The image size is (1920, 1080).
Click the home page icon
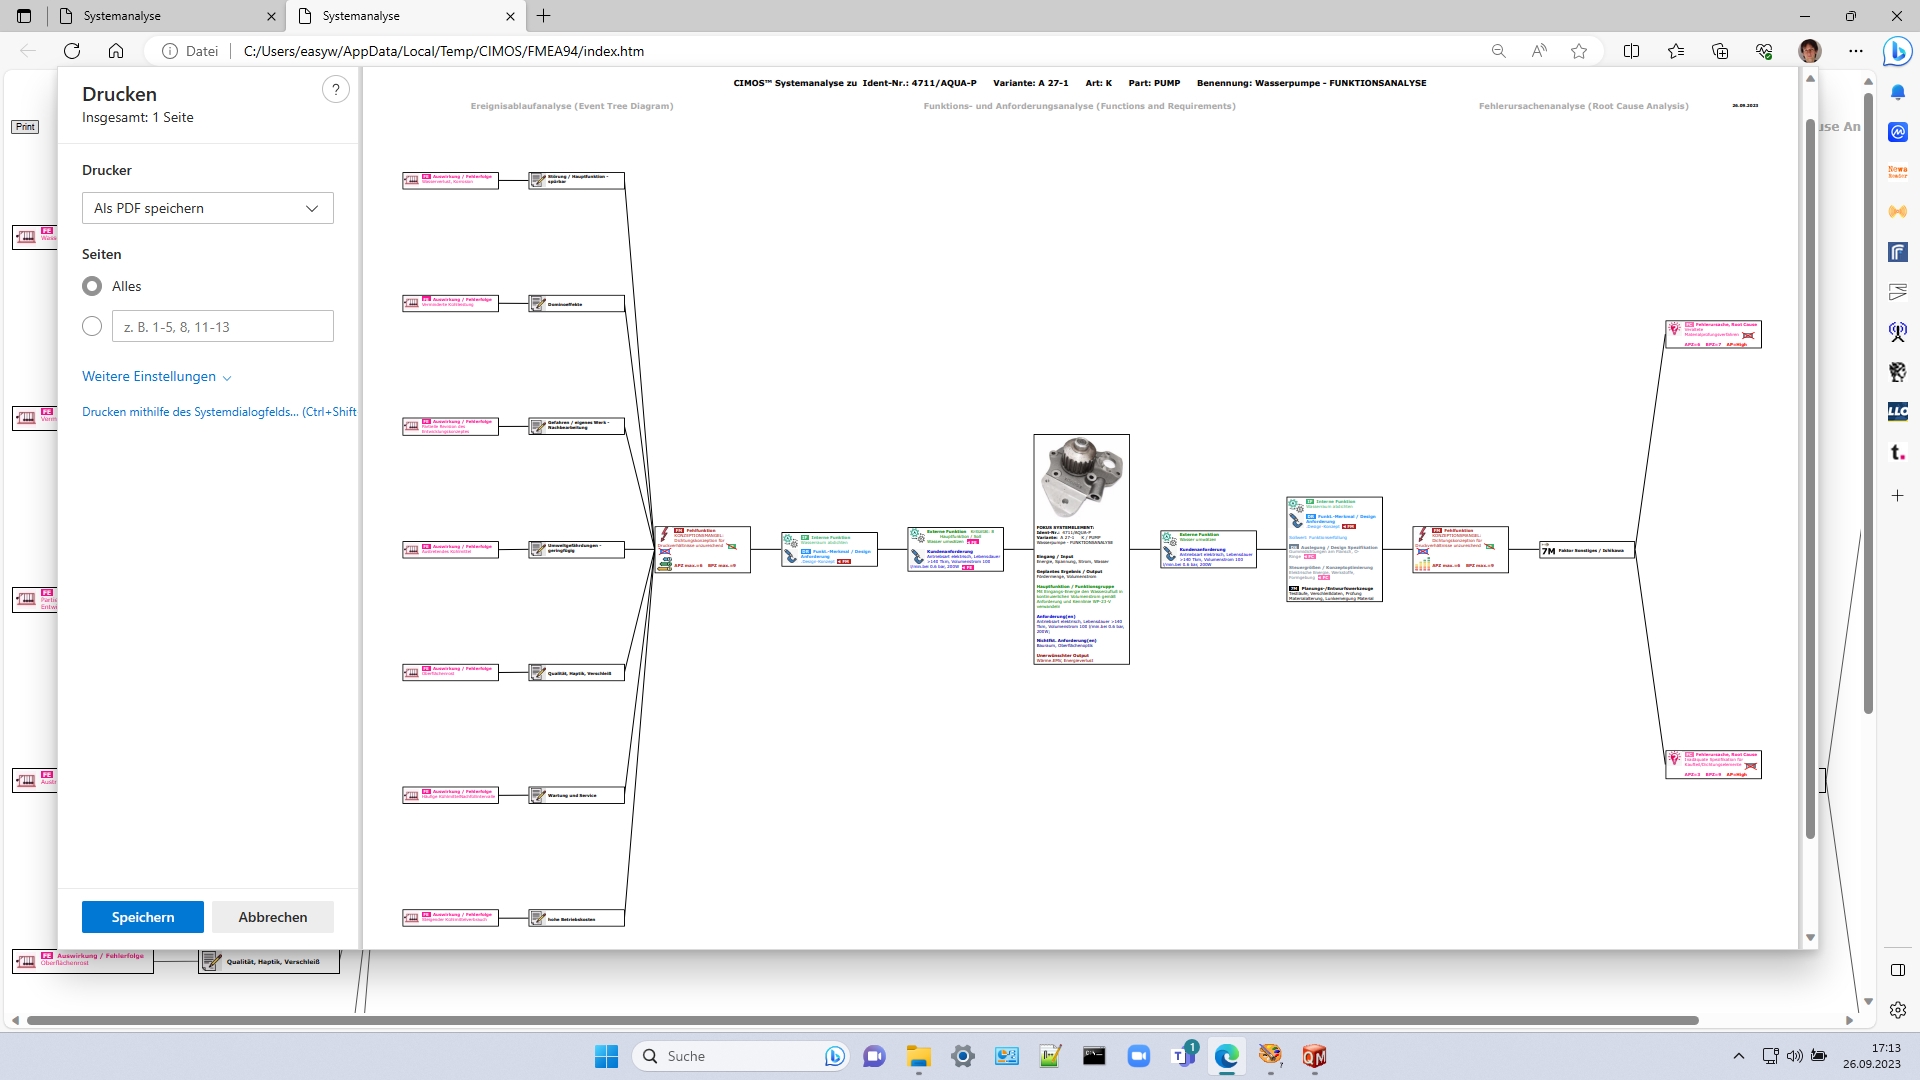pyautogui.click(x=116, y=51)
